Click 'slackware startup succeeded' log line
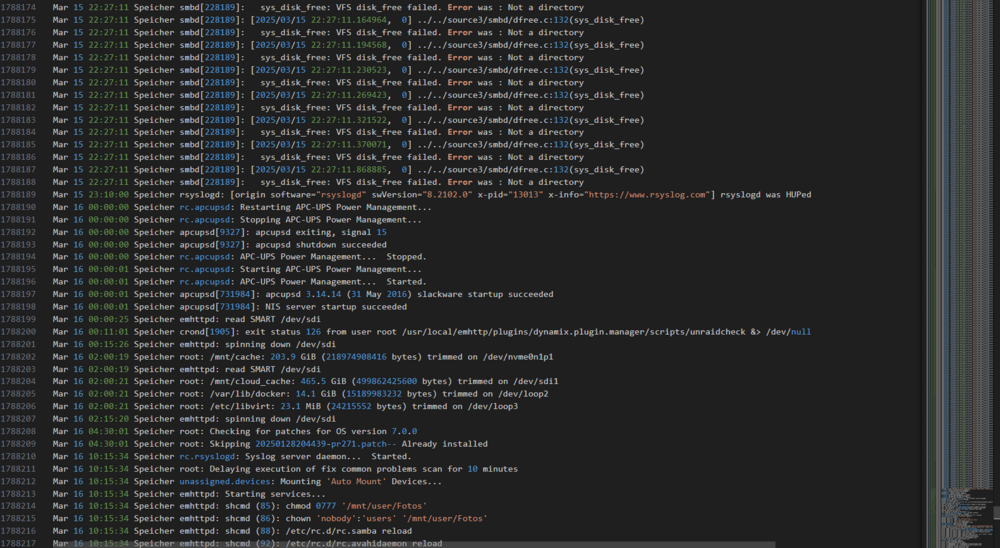 (303, 294)
